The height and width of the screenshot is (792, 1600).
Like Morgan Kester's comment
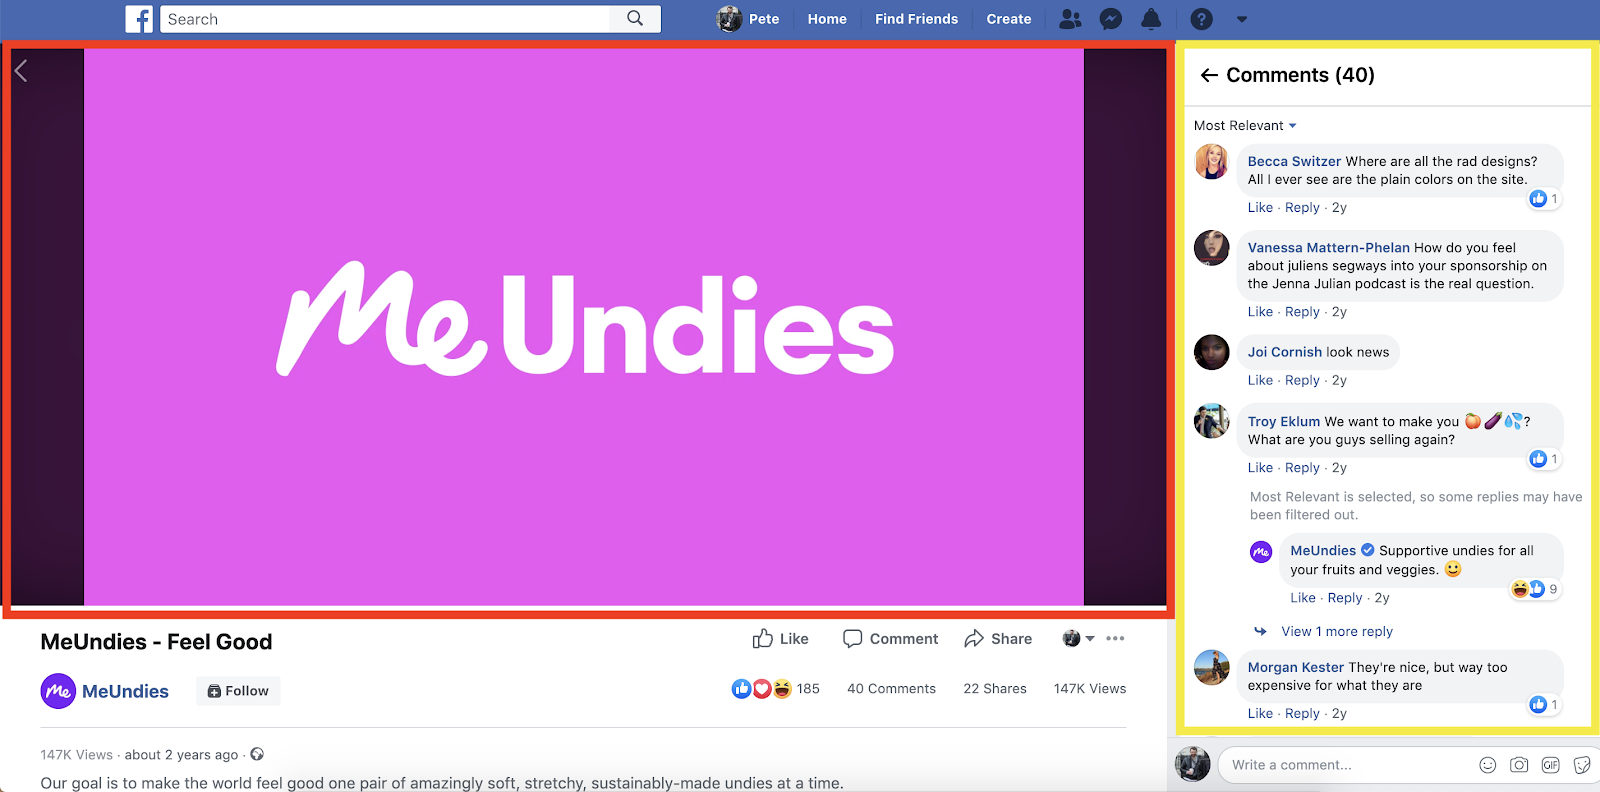point(1260,714)
